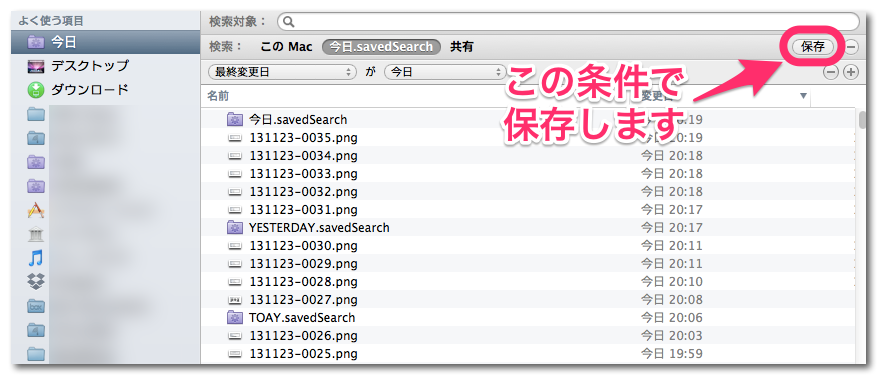Add a search criterion with plus button

pyautogui.click(x=851, y=72)
